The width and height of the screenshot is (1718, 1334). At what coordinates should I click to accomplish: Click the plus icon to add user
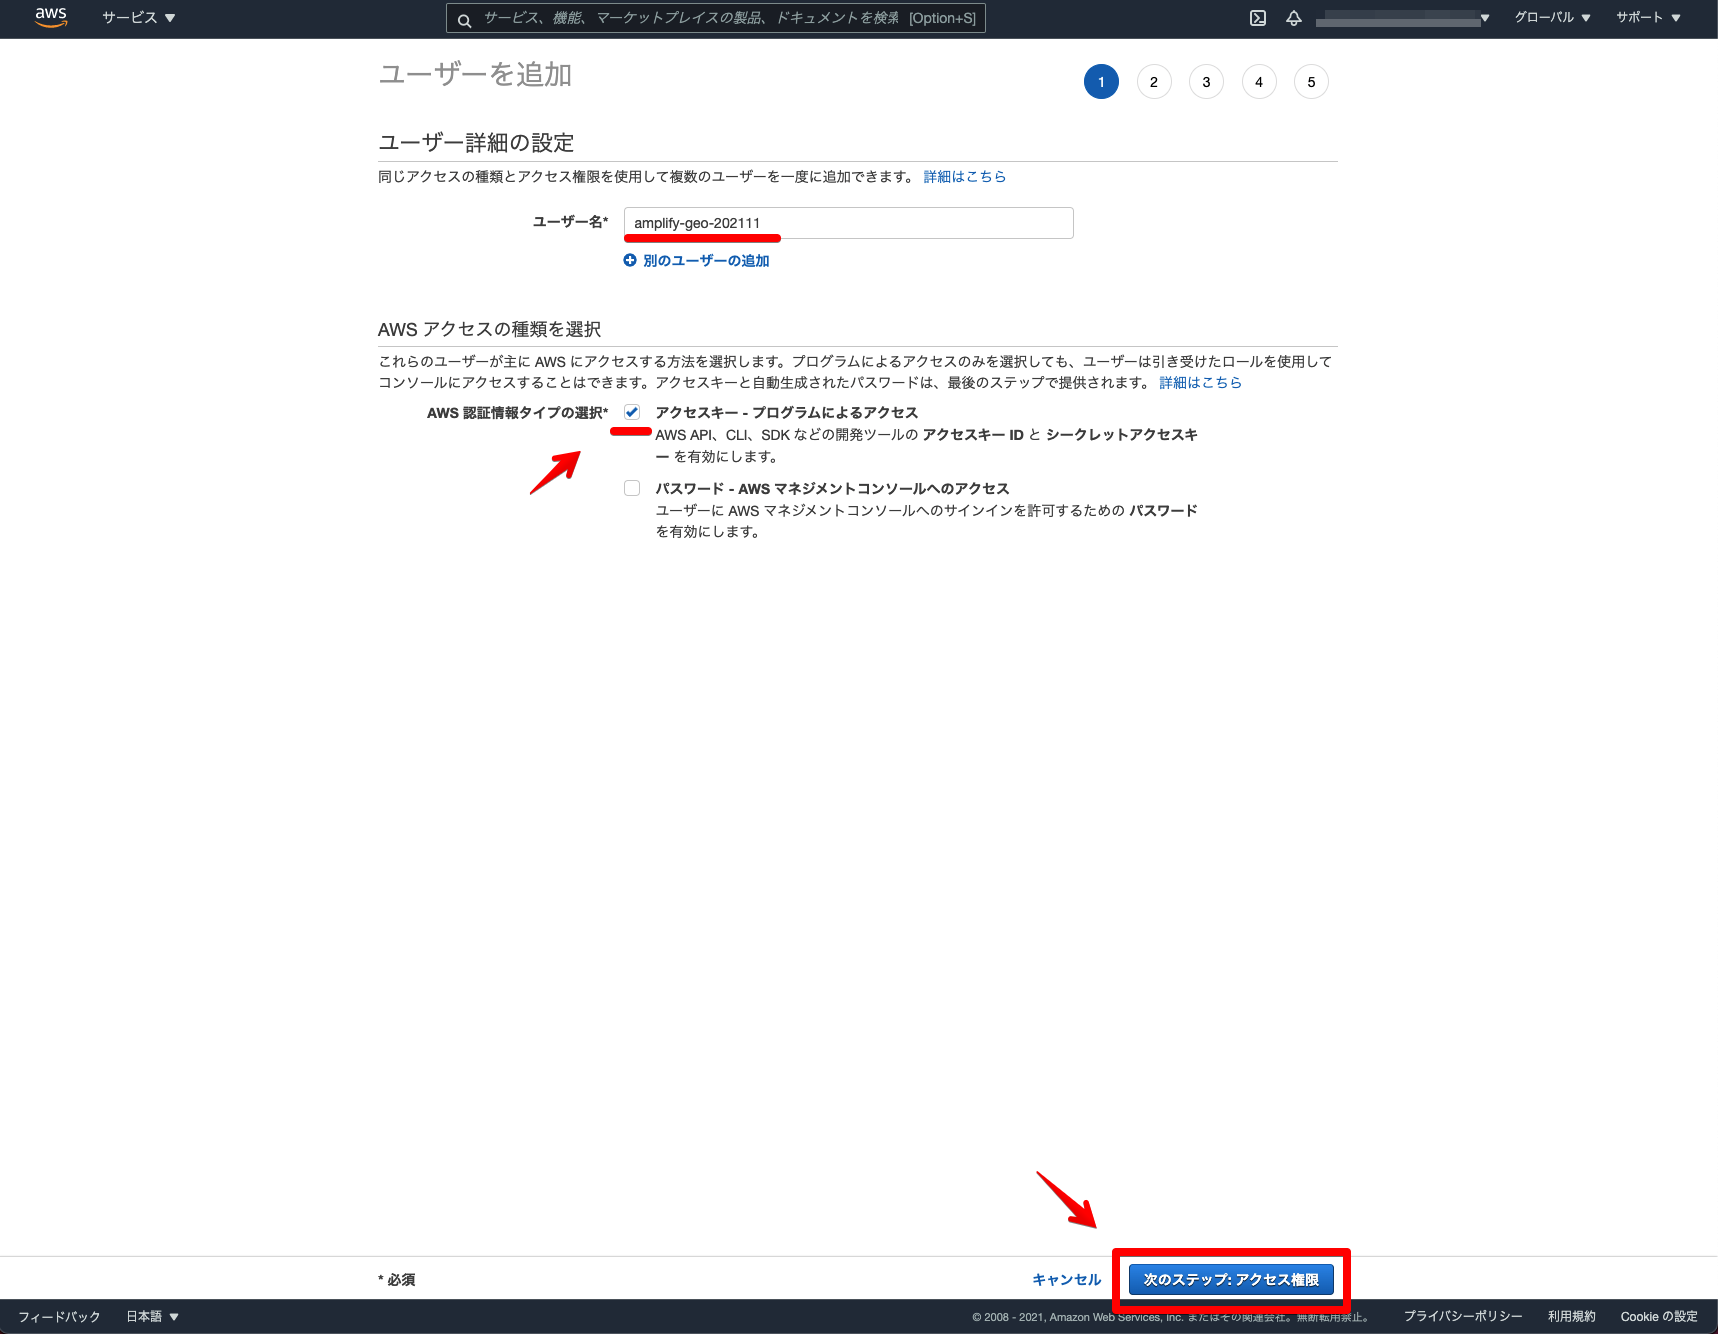630,261
